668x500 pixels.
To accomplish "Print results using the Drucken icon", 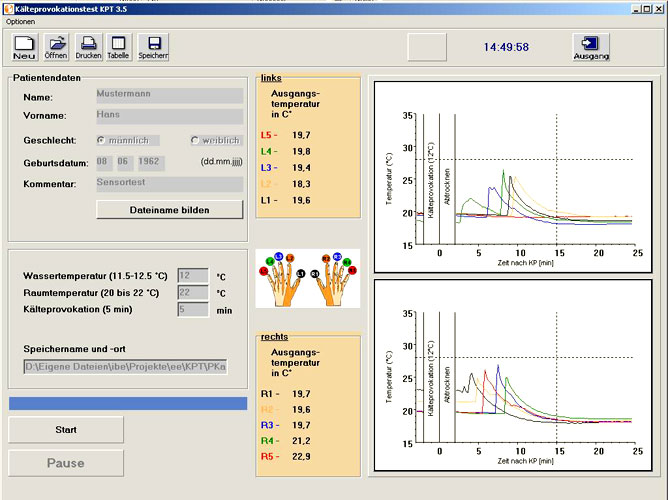I will 88,46.
